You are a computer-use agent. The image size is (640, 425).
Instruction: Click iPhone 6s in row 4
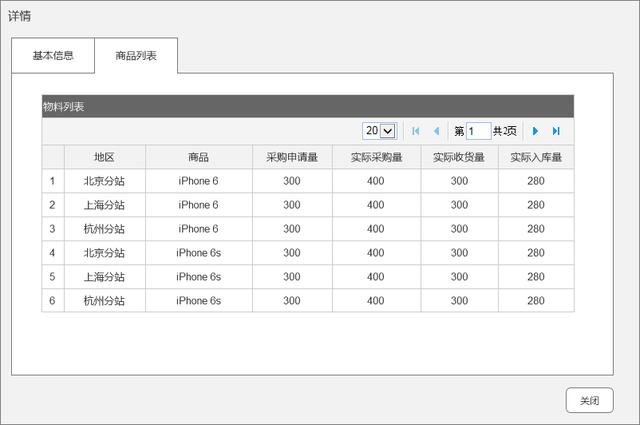point(199,253)
